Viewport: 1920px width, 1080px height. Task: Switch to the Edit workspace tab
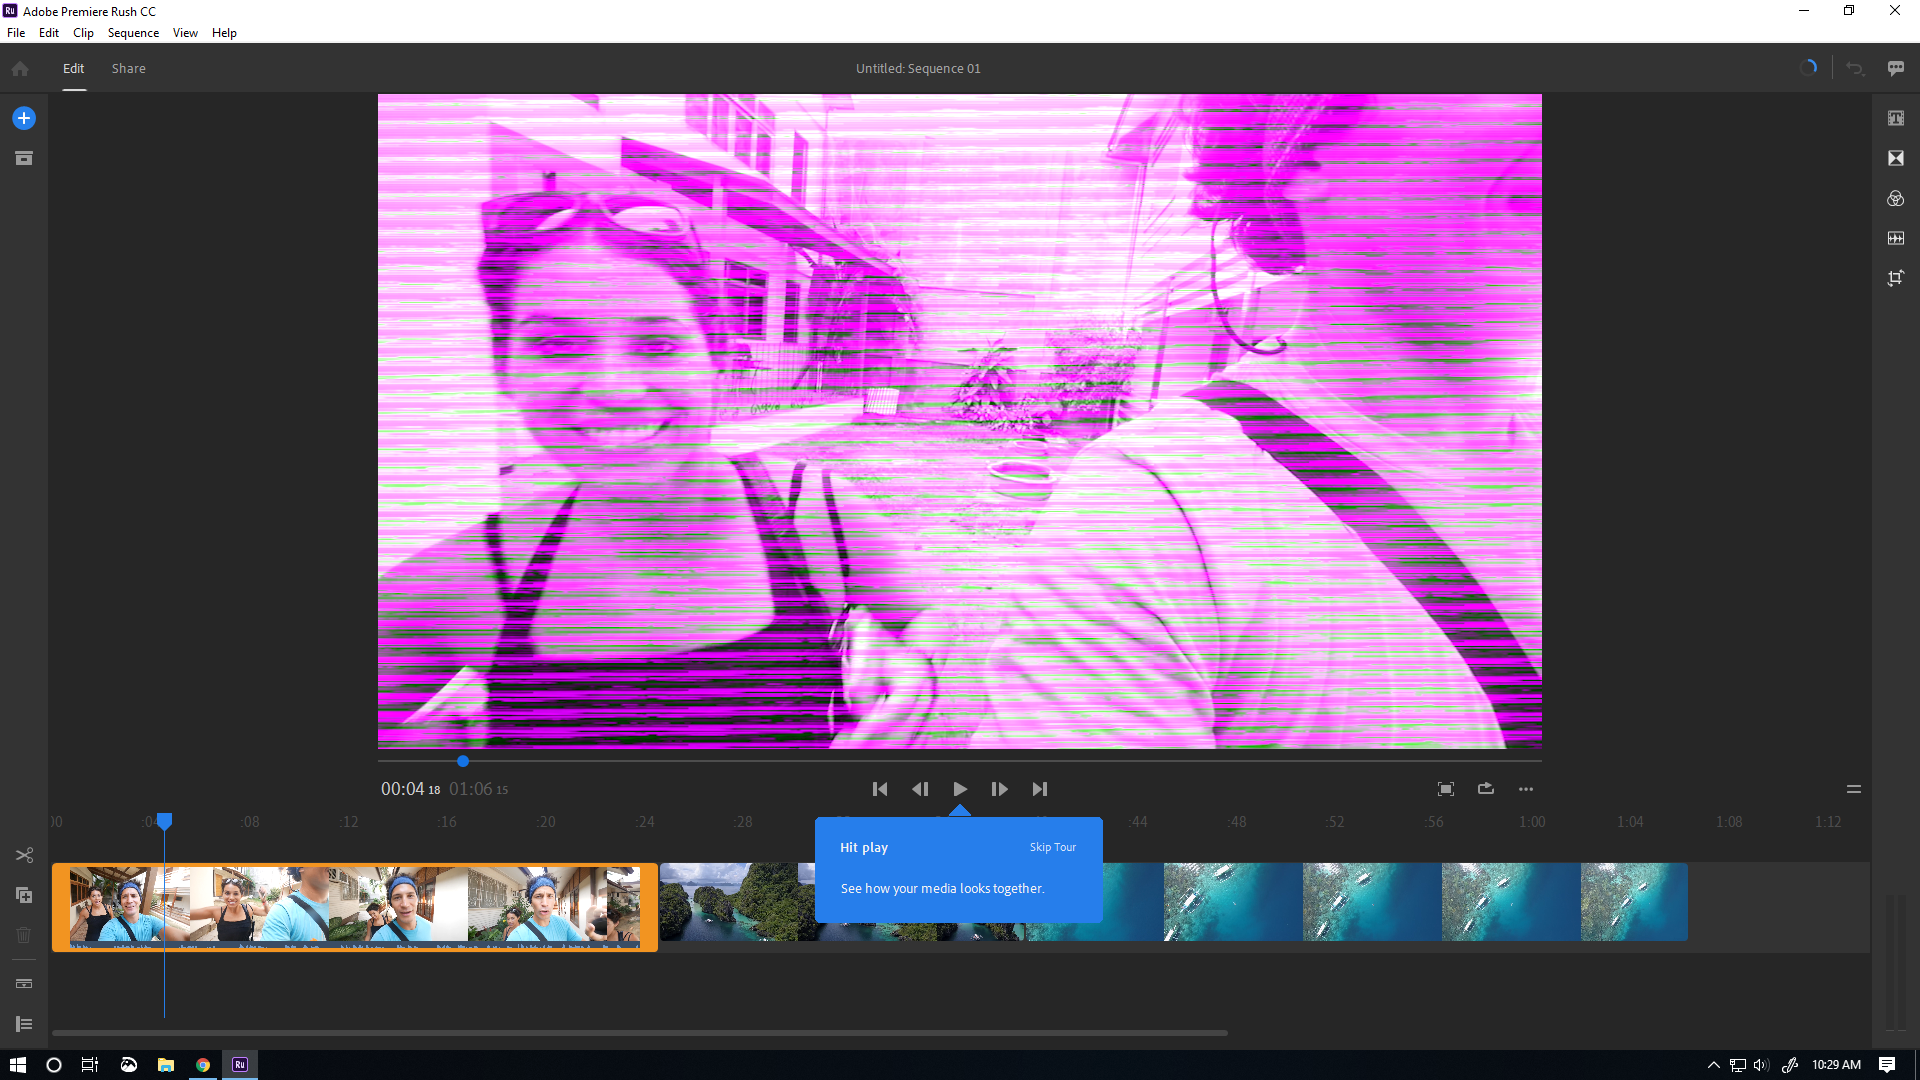(74, 68)
